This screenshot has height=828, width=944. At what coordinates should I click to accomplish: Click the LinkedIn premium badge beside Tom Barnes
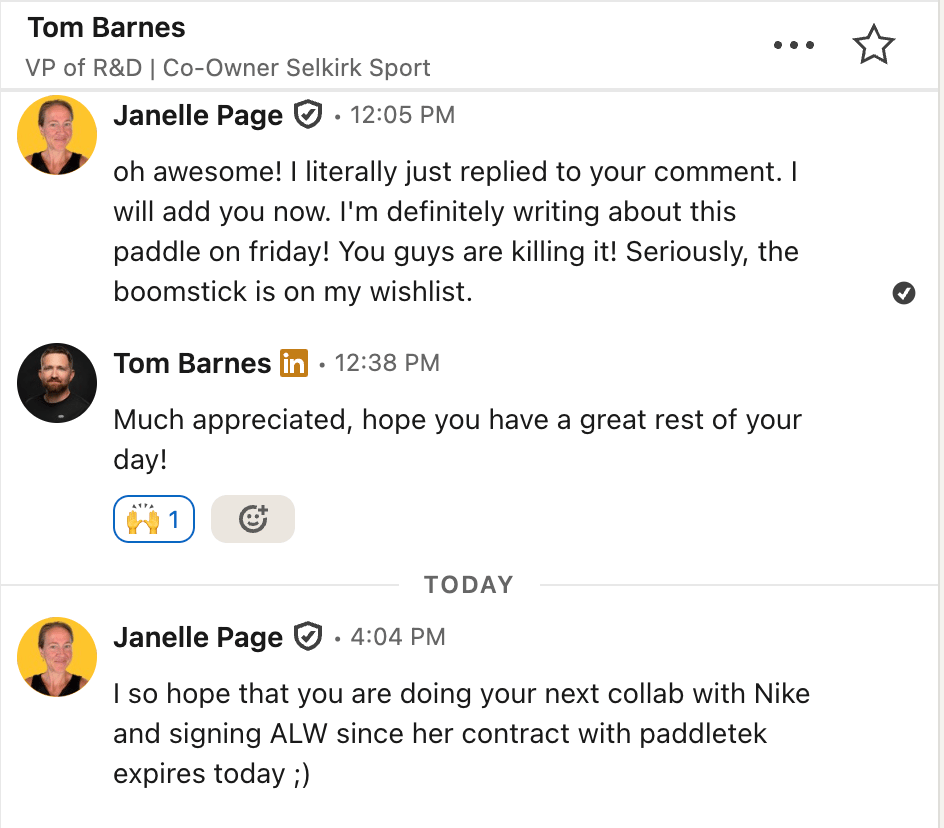(x=294, y=363)
